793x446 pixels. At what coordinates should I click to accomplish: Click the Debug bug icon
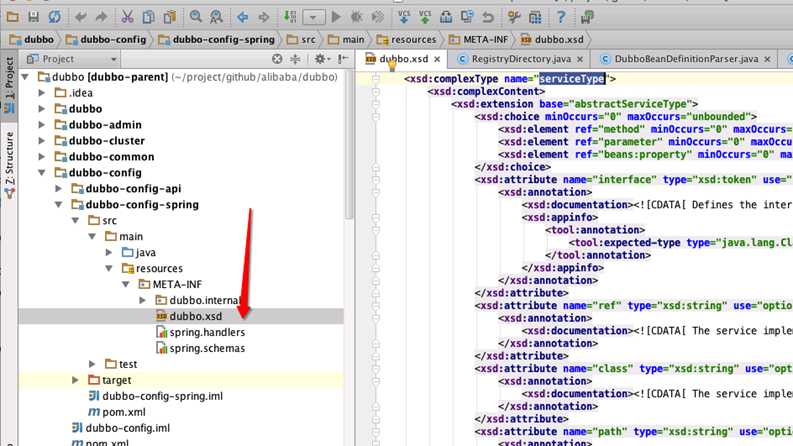tap(357, 17)
